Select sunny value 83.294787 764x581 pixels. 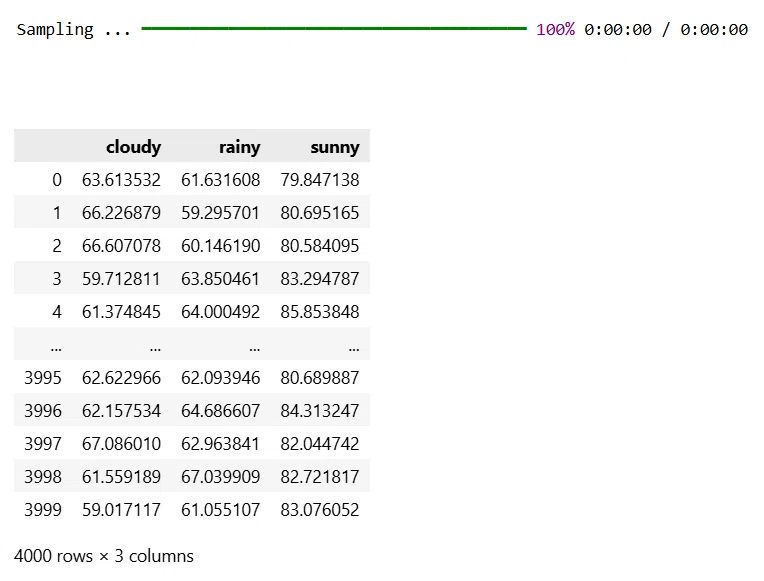320,279
